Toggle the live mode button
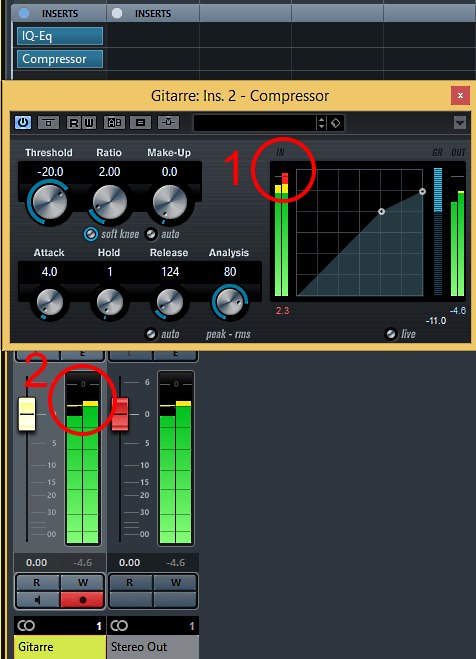Screen dimensions: 476x659 click(x=391, y=334)
